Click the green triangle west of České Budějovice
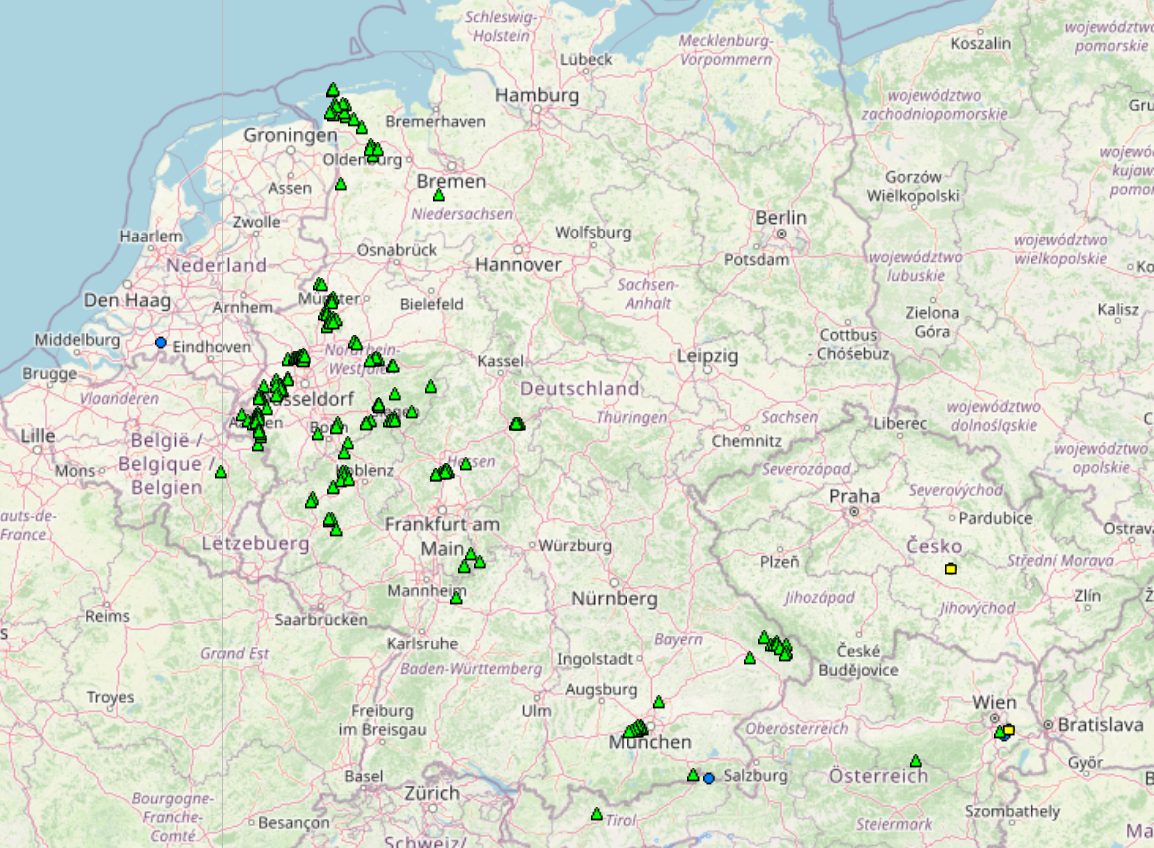This screenshot has height=848, width=1154. point(749,658)
